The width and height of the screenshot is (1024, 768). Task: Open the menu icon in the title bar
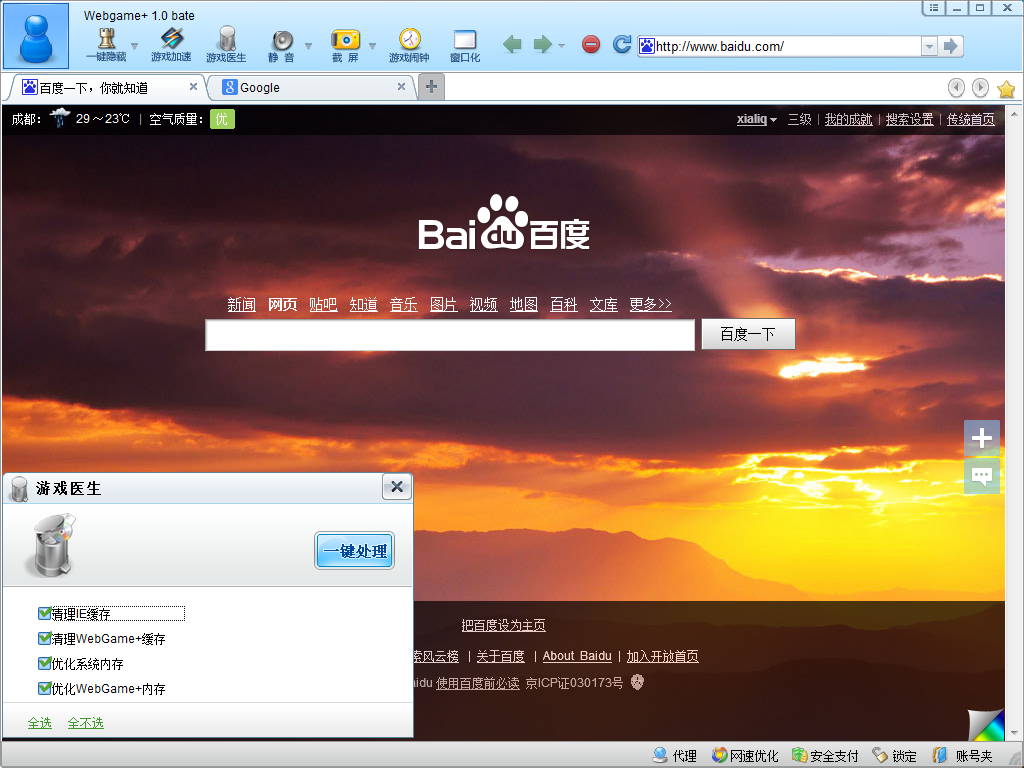(934, 8)
